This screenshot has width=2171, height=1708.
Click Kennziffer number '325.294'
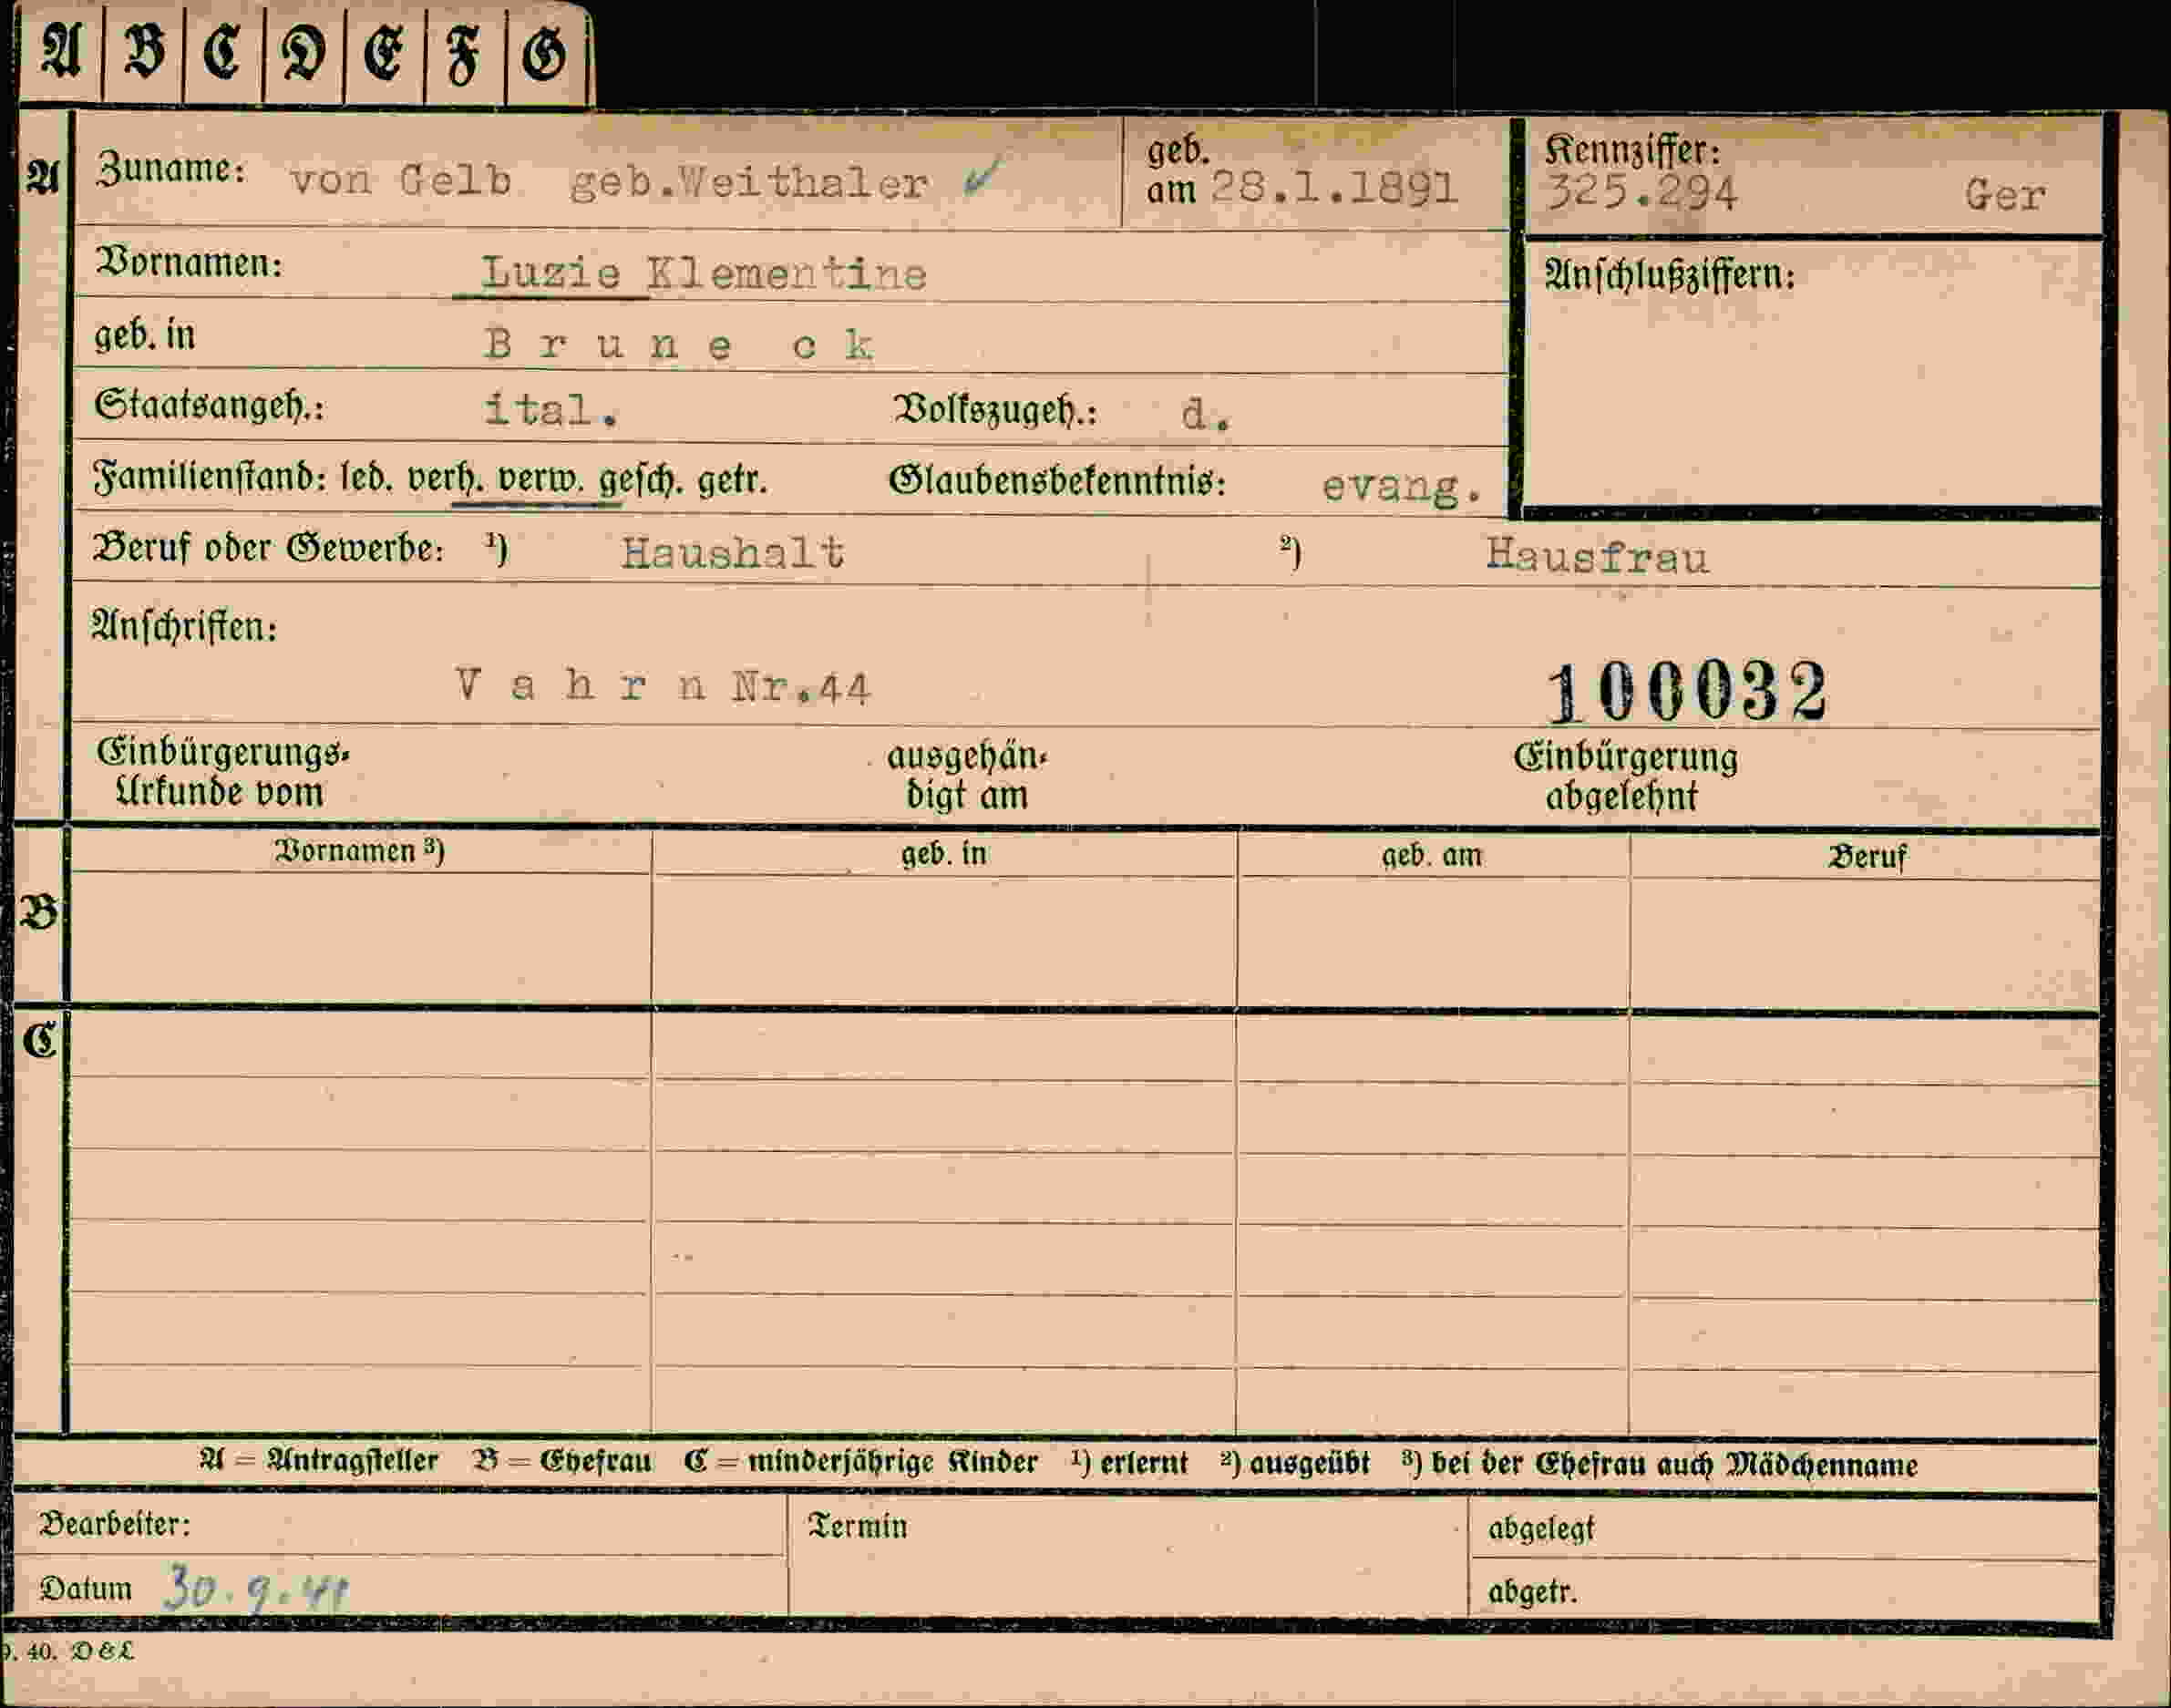click(x=1641, y=192)
